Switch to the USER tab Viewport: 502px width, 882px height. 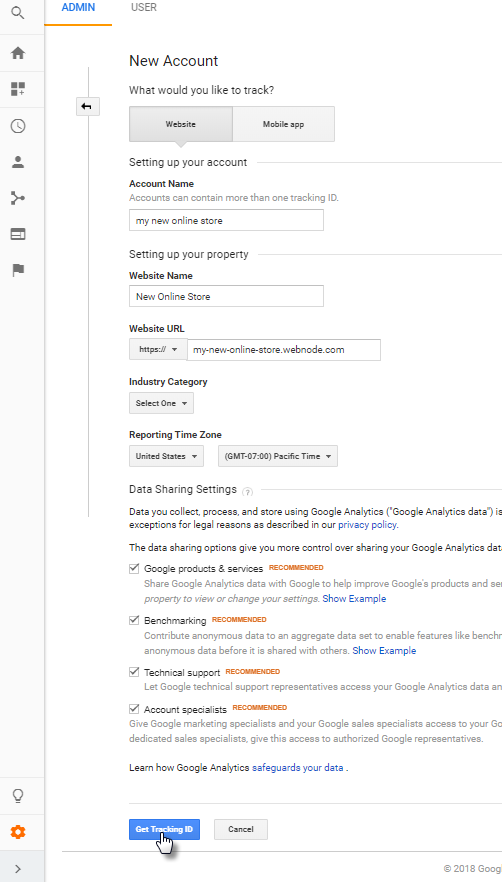(144, 7)
